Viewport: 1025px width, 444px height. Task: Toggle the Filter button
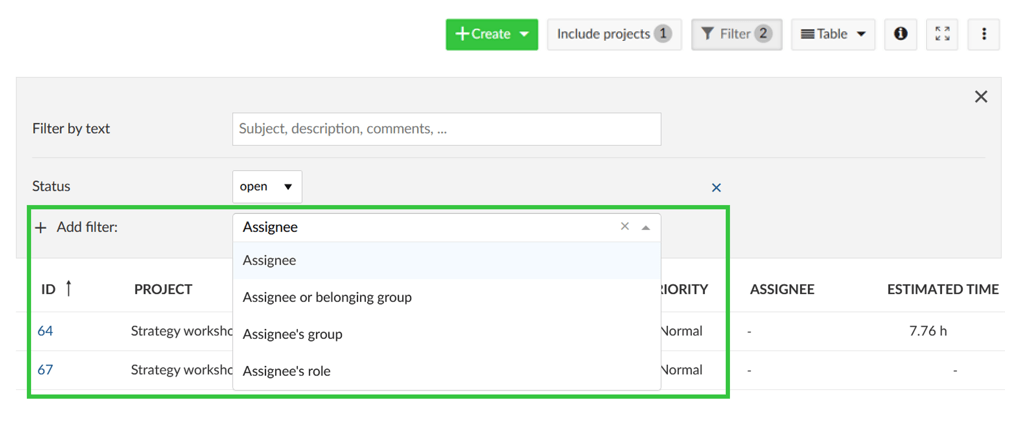[x=736, y=34]
